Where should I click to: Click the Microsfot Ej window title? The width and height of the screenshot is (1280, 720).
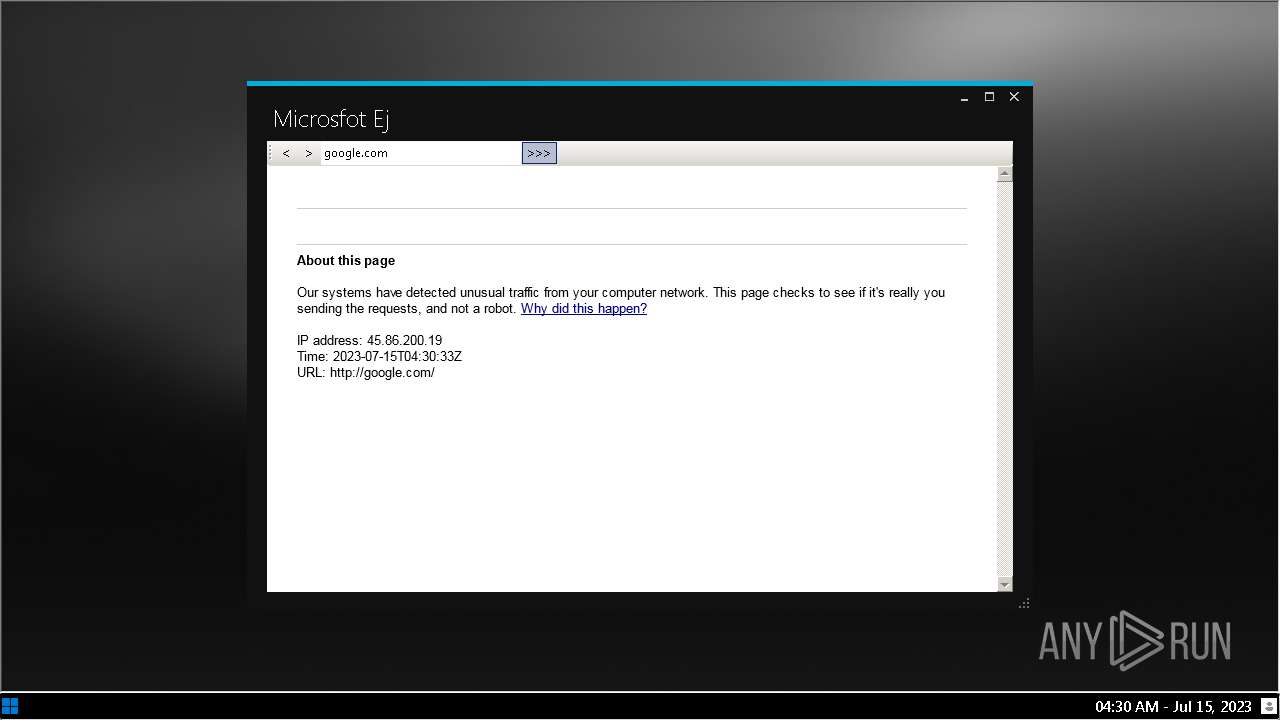(x=331, y=119)
